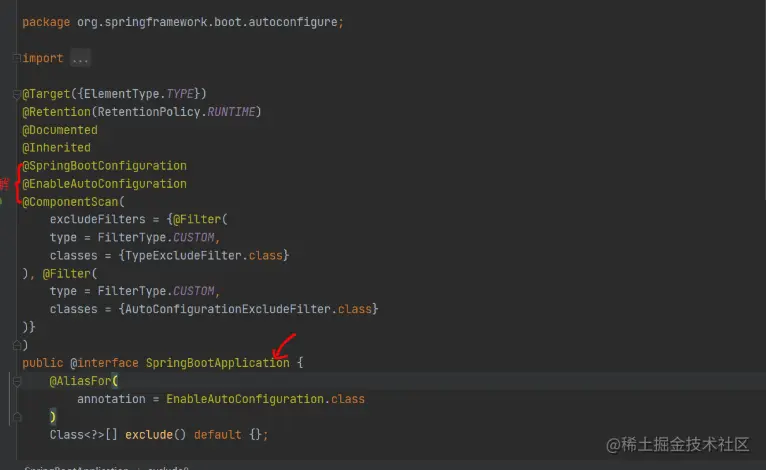Screen dimensions: 766x470
Task: Click the '@ComponentScan(' annotation
Action: 73,202
